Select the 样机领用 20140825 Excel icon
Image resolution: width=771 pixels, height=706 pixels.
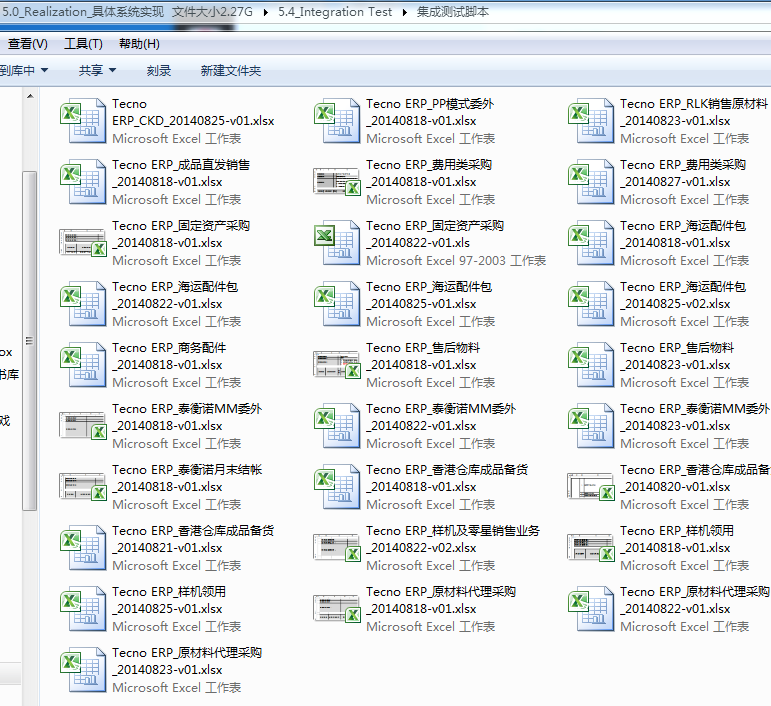(x=83, y=609)
